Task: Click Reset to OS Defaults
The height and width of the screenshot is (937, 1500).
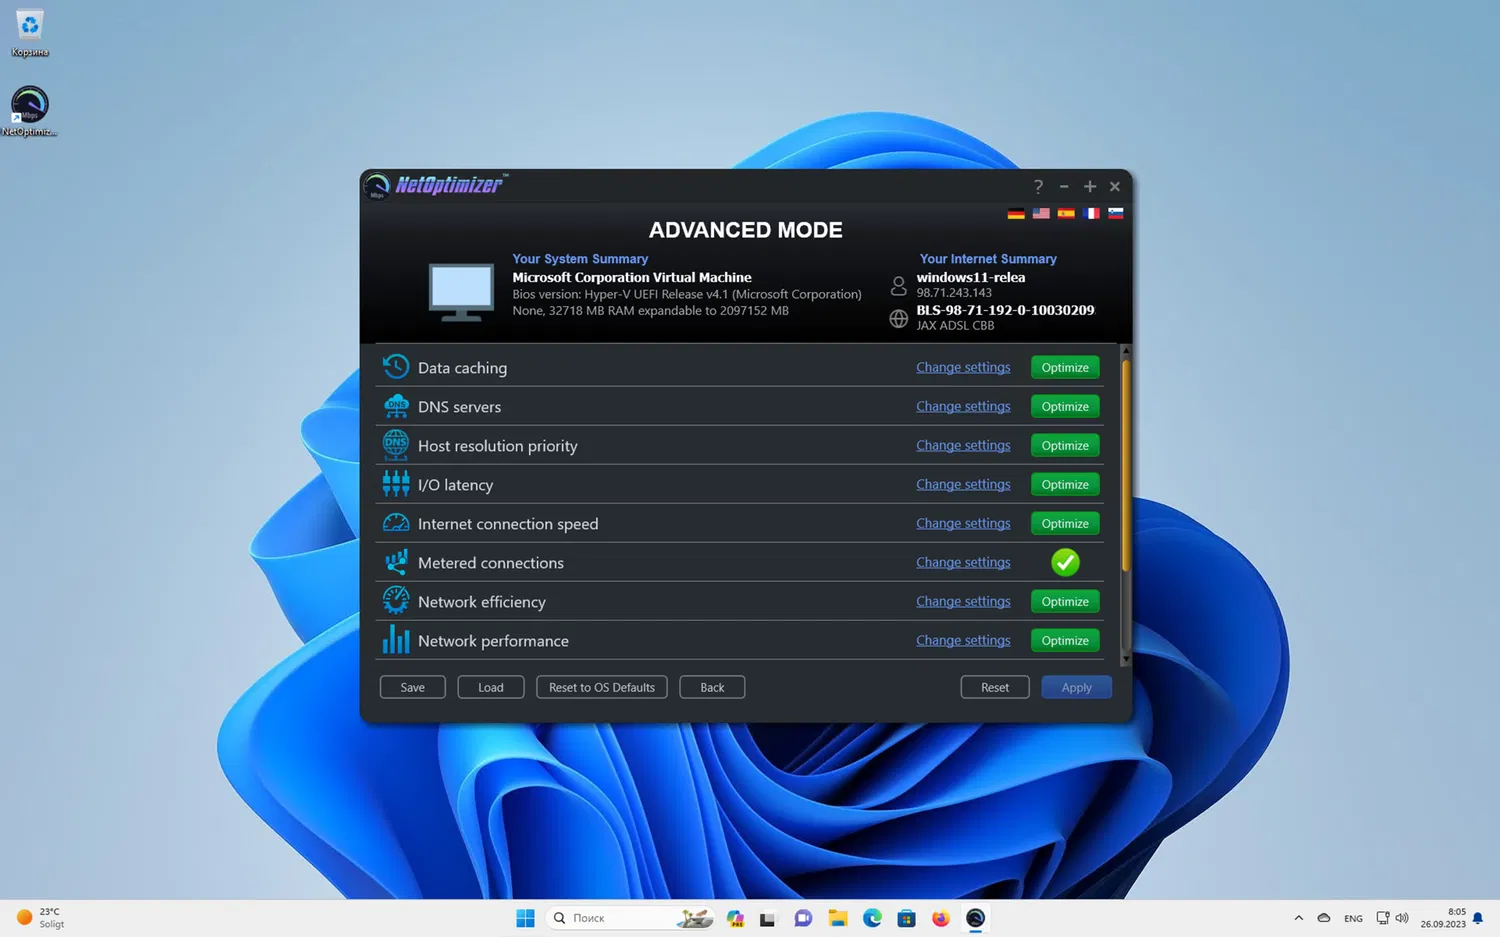Action: click(602, 687)
